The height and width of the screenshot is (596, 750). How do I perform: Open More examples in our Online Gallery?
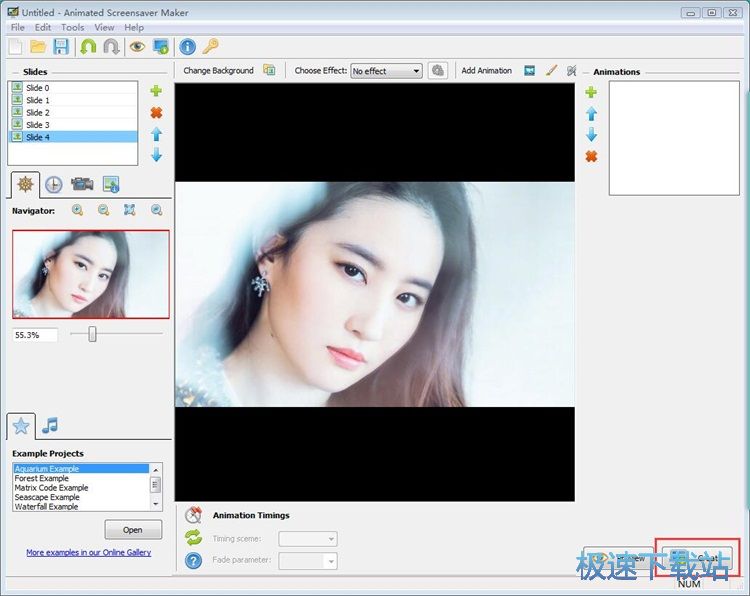pyautogui.click(x=88, y=552)
